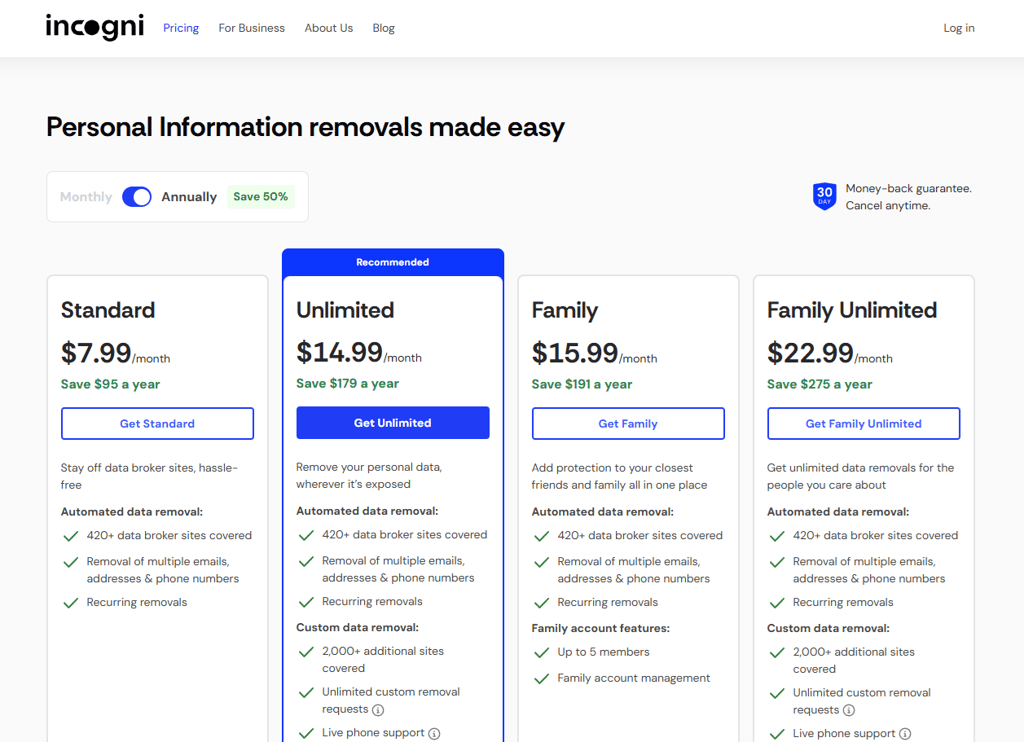Click the Recommended banner on Unlimited plan
Screen dimensions: 1024x742
392,262
